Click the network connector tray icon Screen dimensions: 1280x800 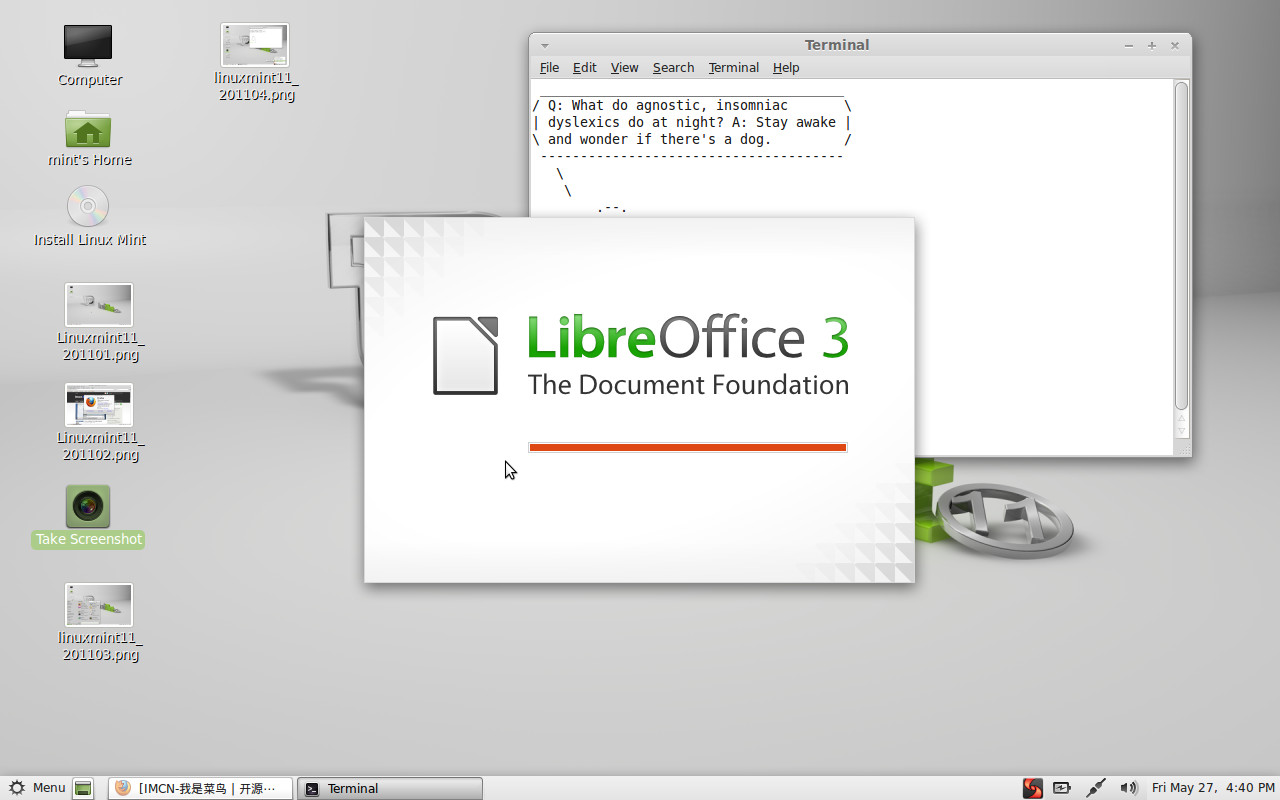click(1096, 788)
